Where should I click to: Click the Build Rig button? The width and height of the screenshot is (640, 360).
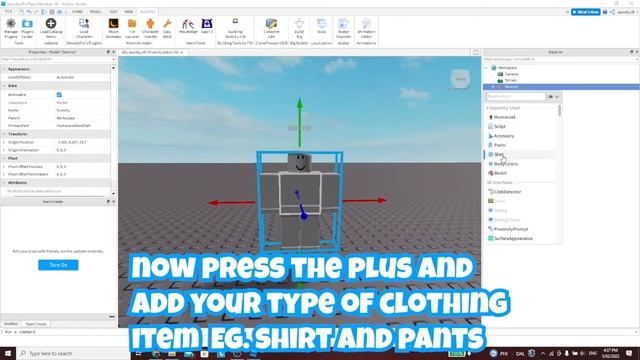[299, 28]
